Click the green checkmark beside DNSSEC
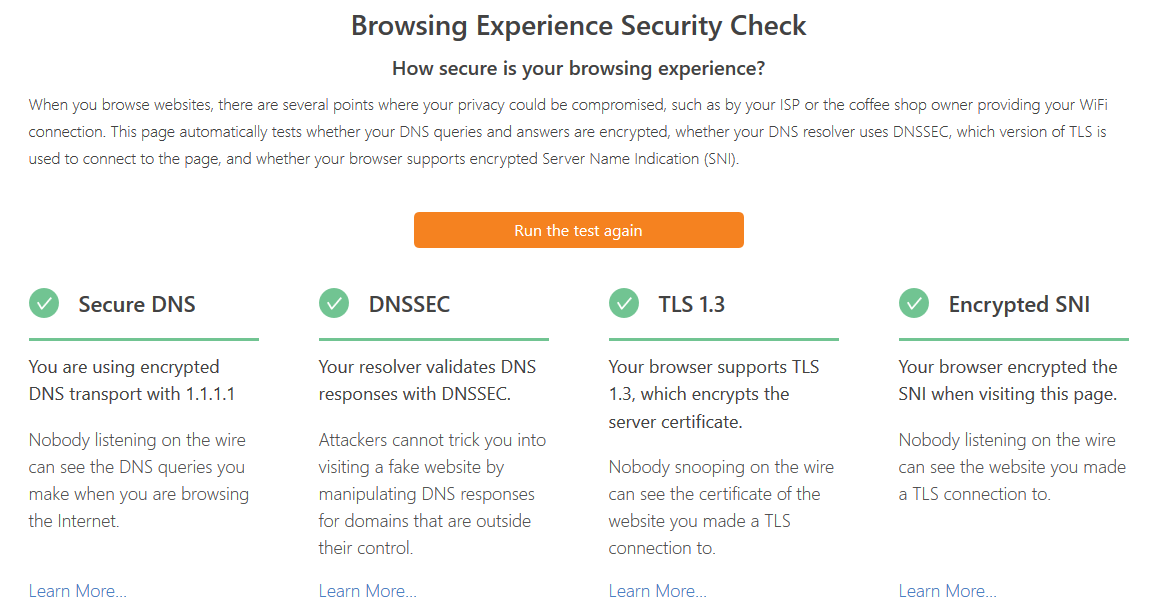The width and height of the screenshot is (1158, 615). click(x=334, y=303)
